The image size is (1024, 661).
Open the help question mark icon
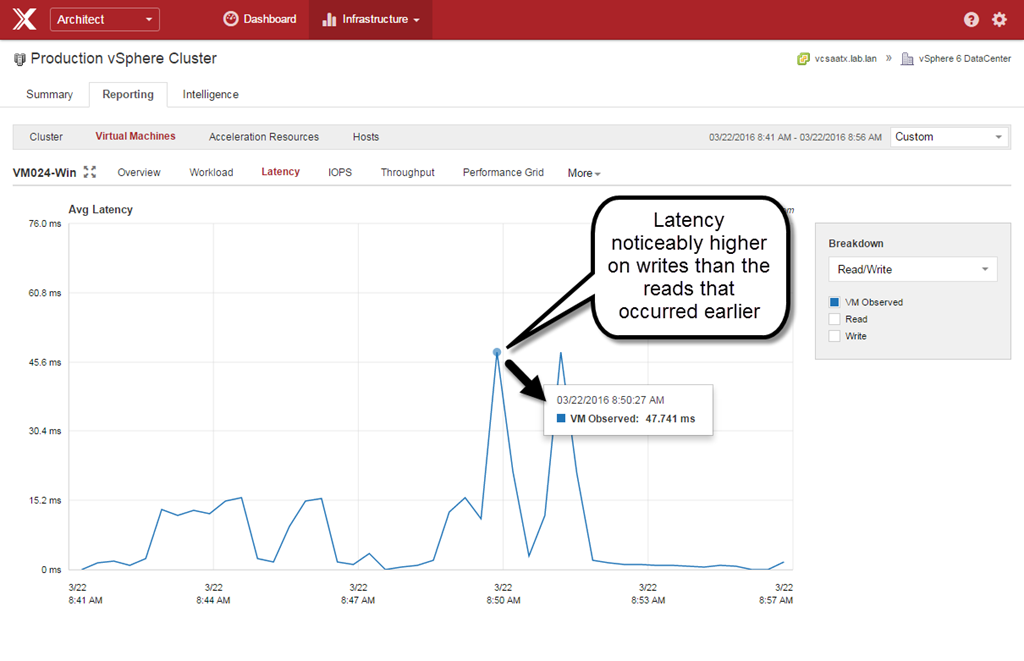[x=971, y=20]
